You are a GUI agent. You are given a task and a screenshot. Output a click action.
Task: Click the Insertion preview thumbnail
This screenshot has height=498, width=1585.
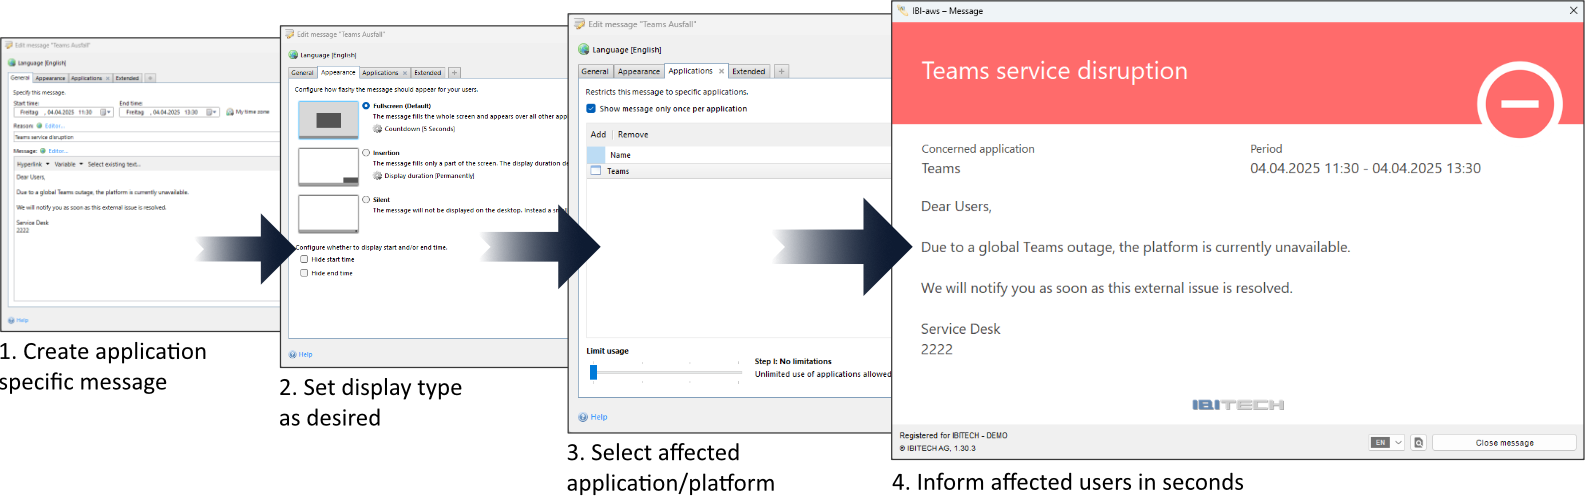tap(328, 167)
